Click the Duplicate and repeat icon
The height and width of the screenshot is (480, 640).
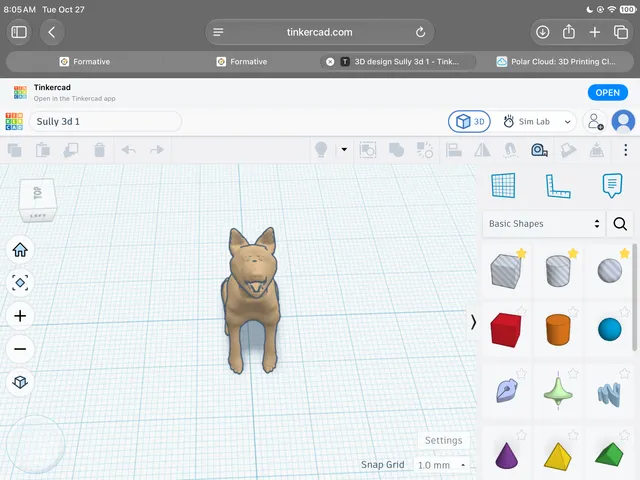(x=71, y=150)
